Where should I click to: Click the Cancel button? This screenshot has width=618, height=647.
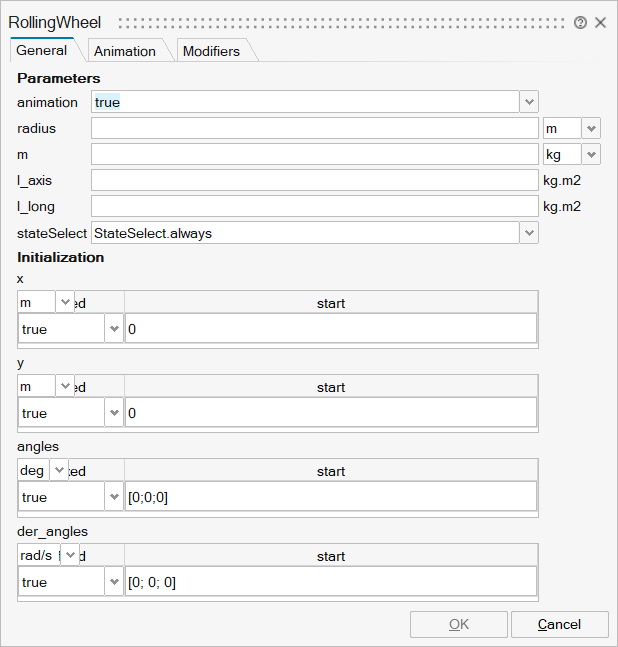[559, 624]
